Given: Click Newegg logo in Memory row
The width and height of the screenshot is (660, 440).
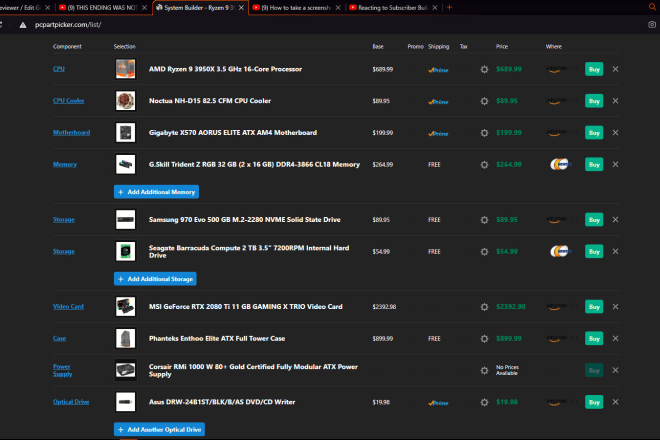Looking at the screenshot, I should tap(561, 164).
